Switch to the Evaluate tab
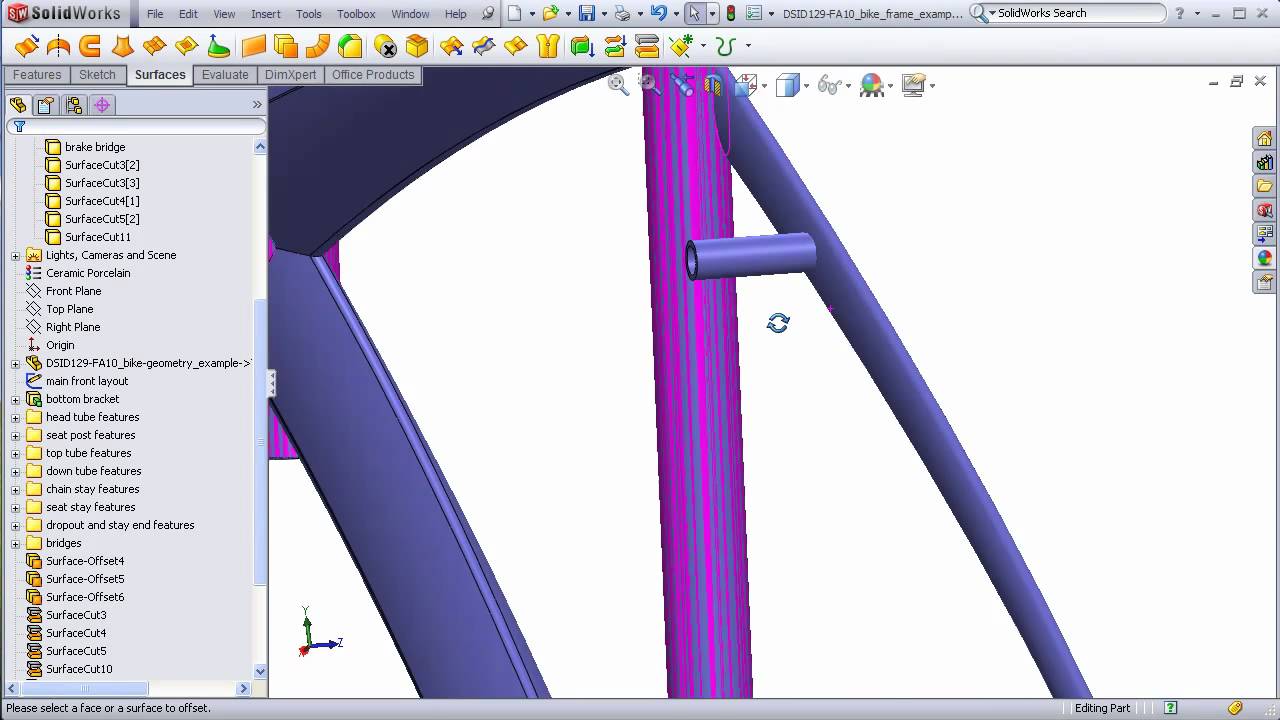Screen dimensions: 1280x720 [225, 75]
